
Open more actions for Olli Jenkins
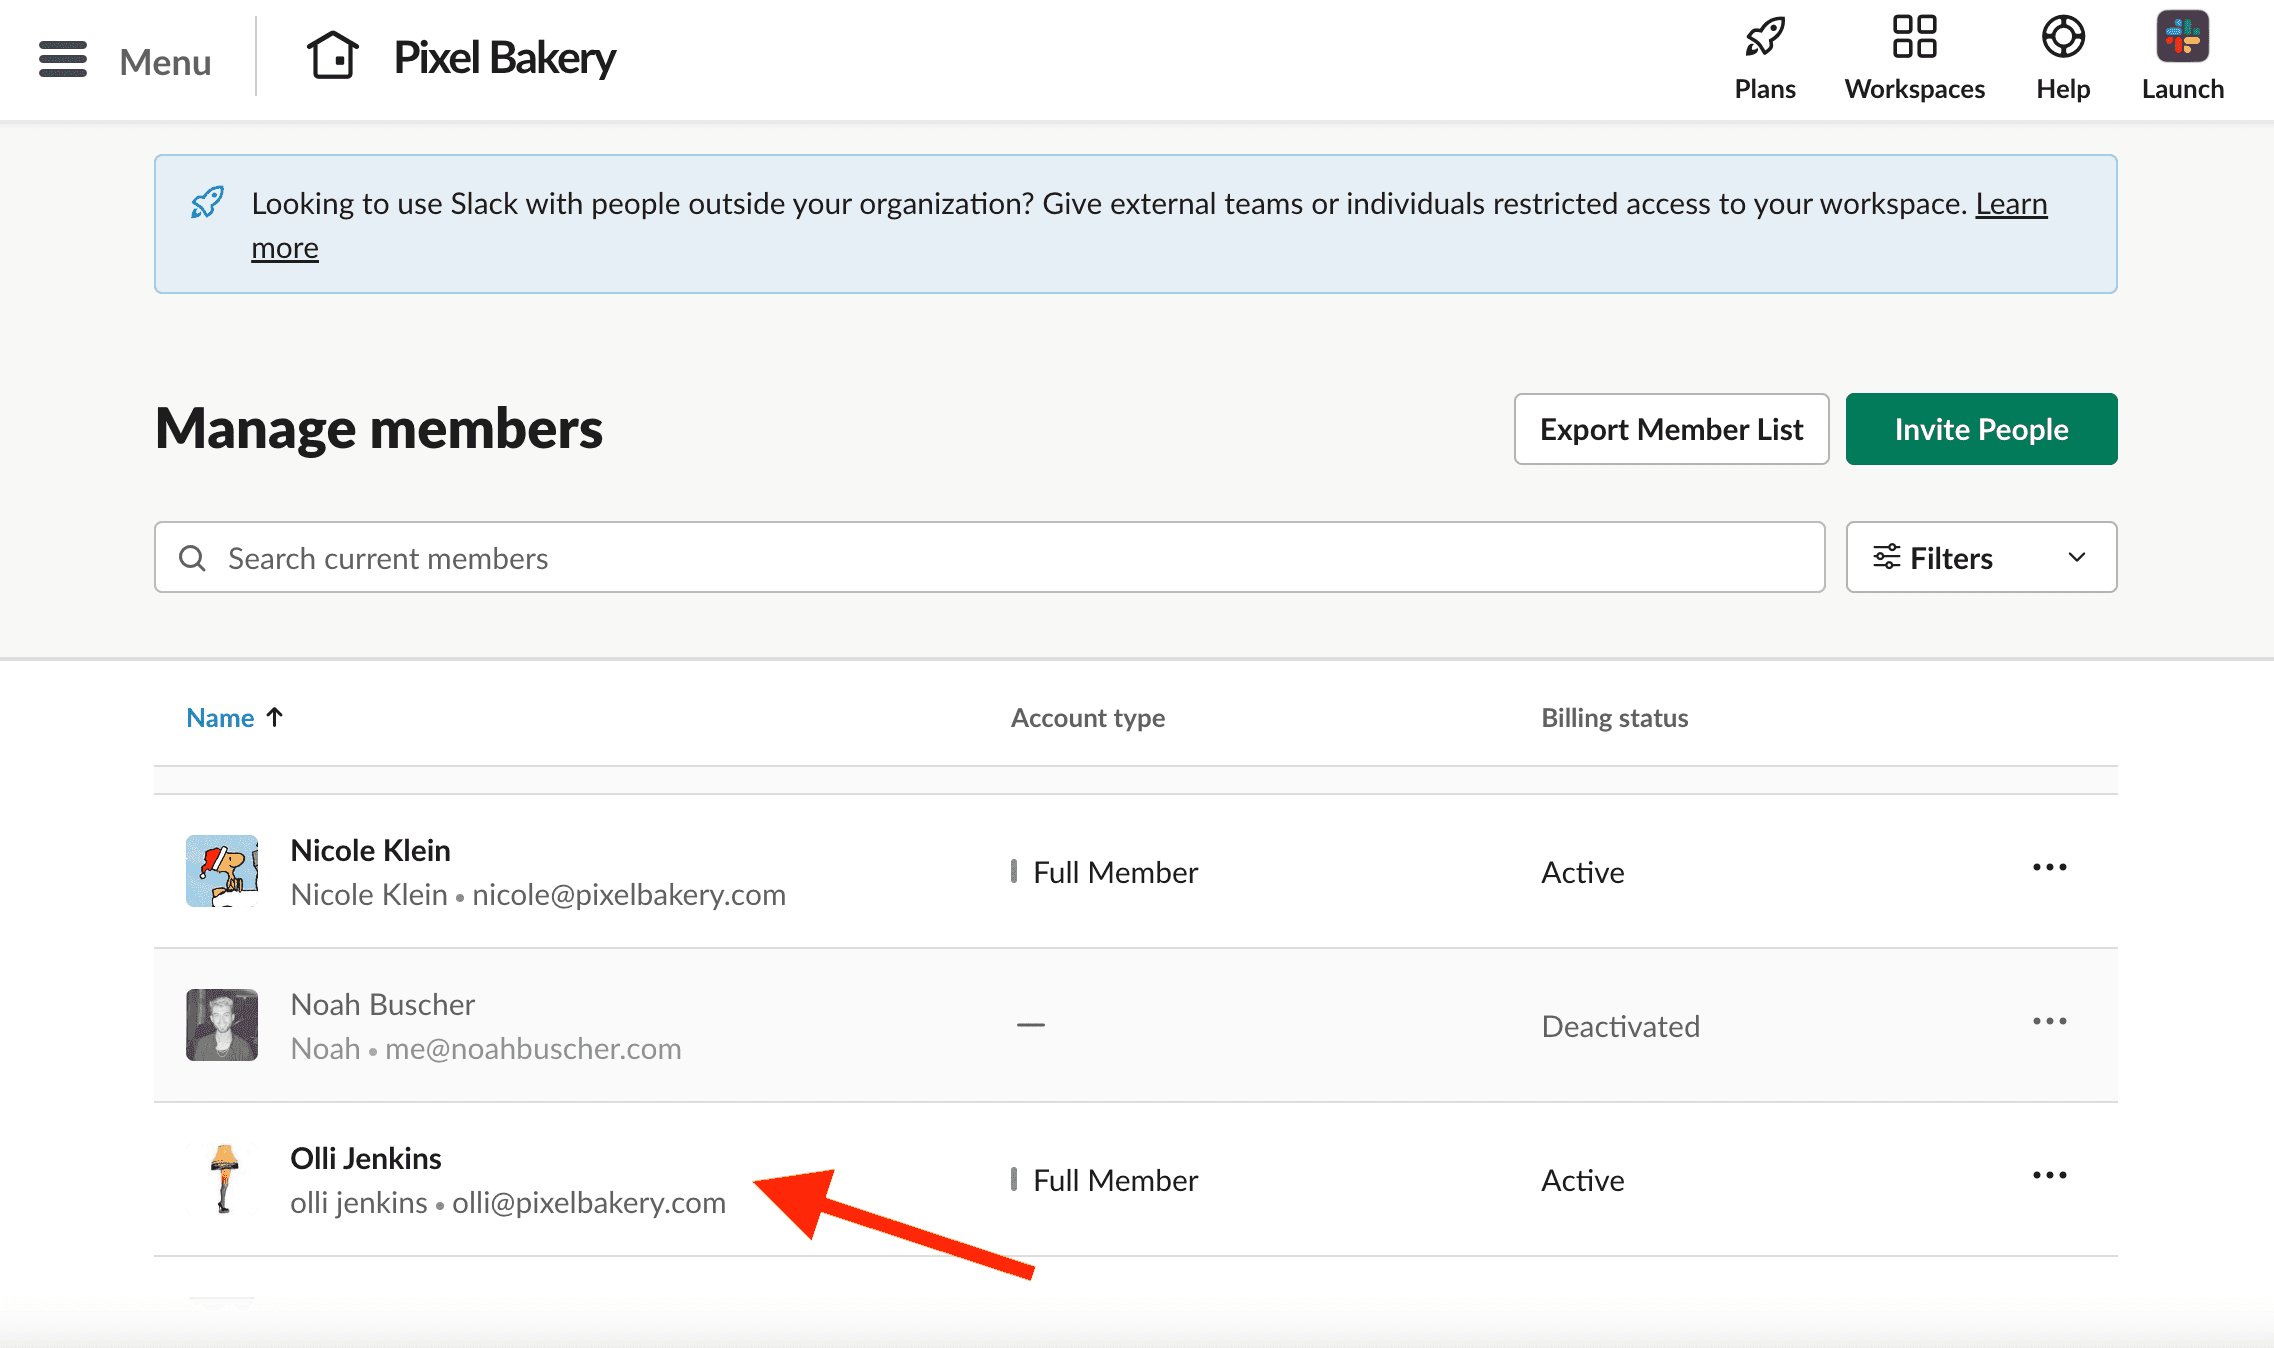pyautogui.click(x=2049, y=1176)
